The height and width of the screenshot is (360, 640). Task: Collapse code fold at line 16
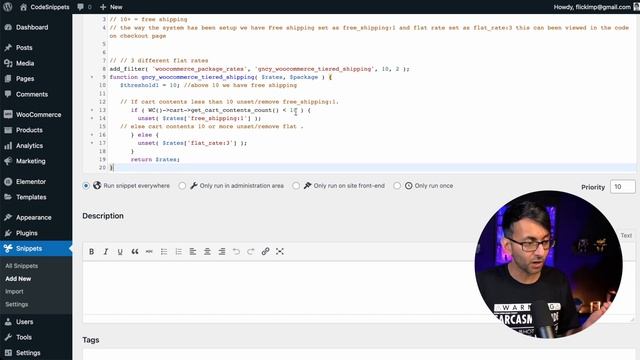click(92, 135)
